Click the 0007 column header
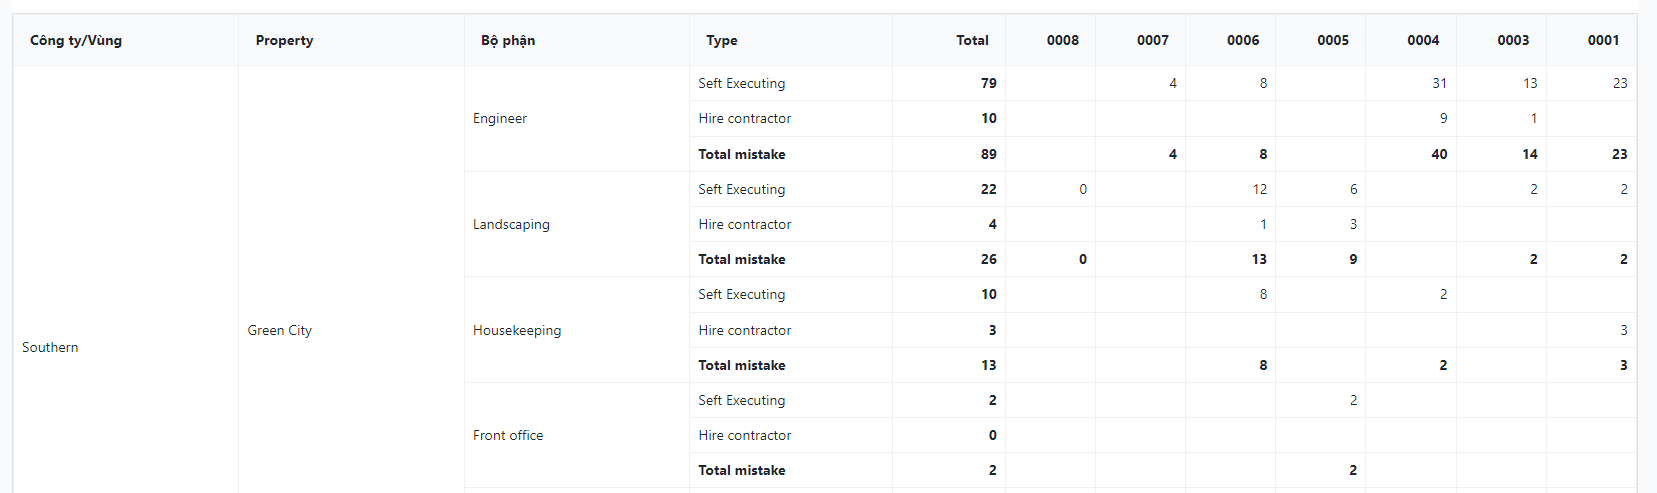 1152,40
